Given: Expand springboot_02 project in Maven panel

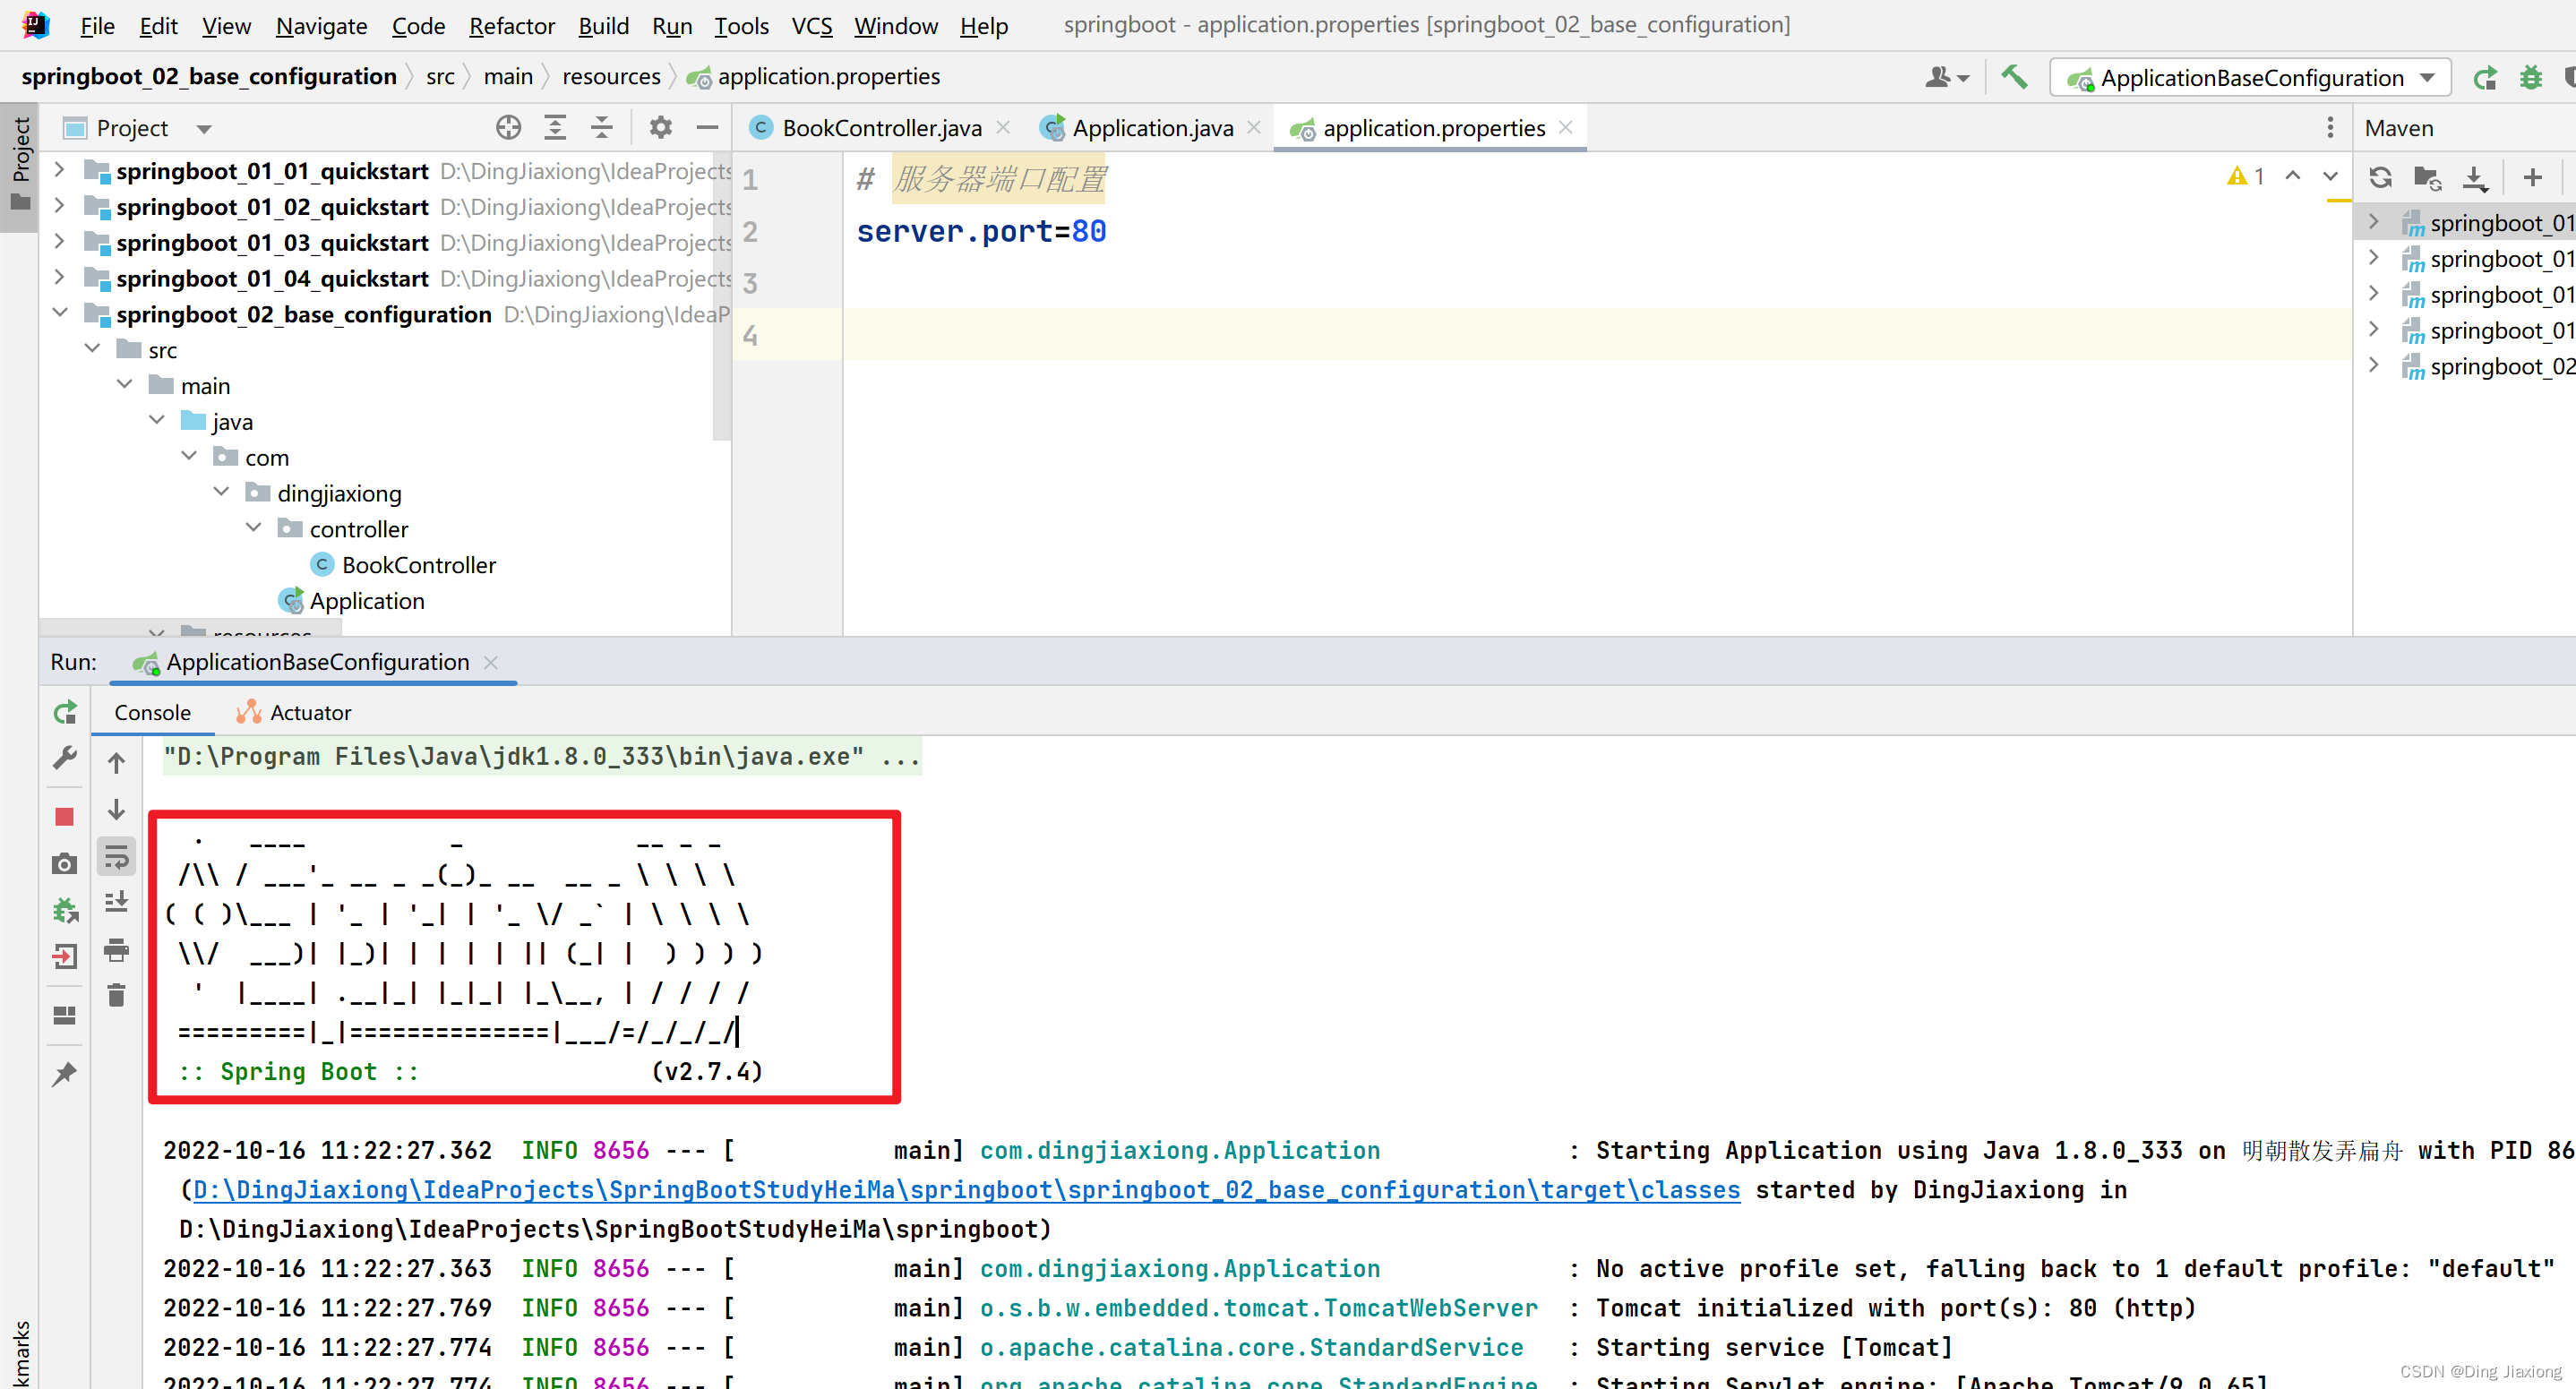Looking at the screenshot, I should point(2374,366).
